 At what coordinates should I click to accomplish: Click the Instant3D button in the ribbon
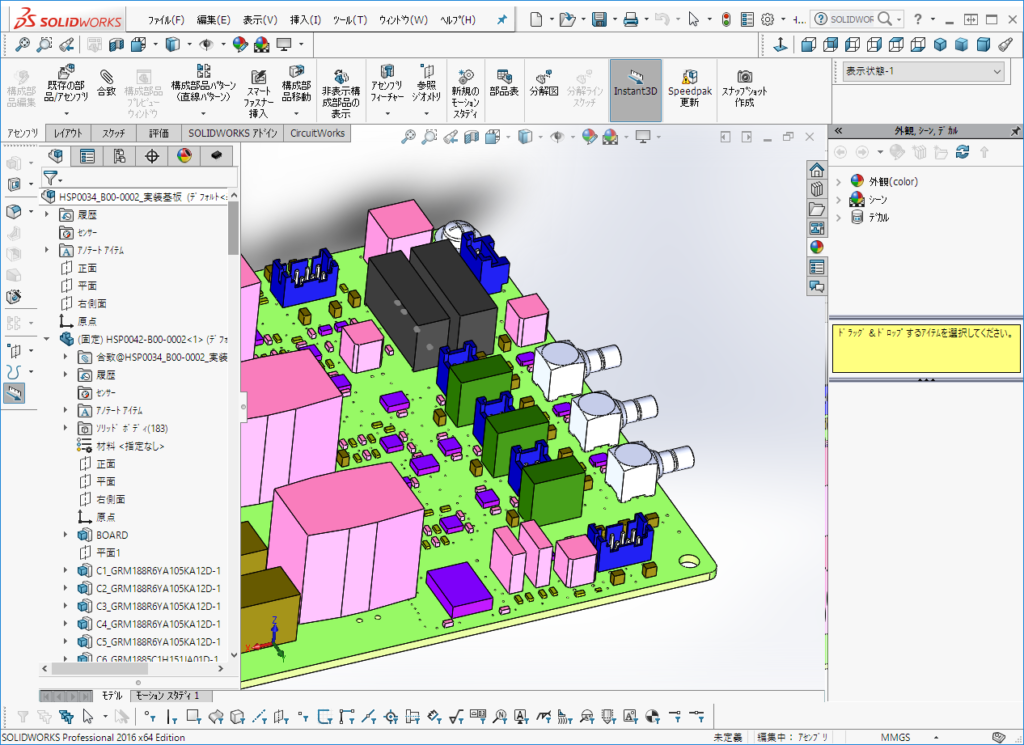pyautogui.click(x=635, y=90)
